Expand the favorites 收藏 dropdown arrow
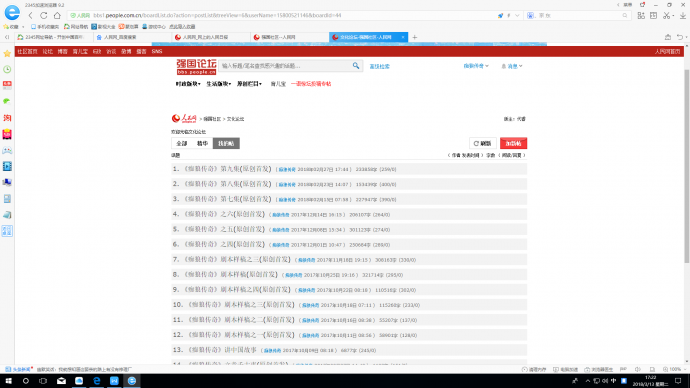 [23, 27]
